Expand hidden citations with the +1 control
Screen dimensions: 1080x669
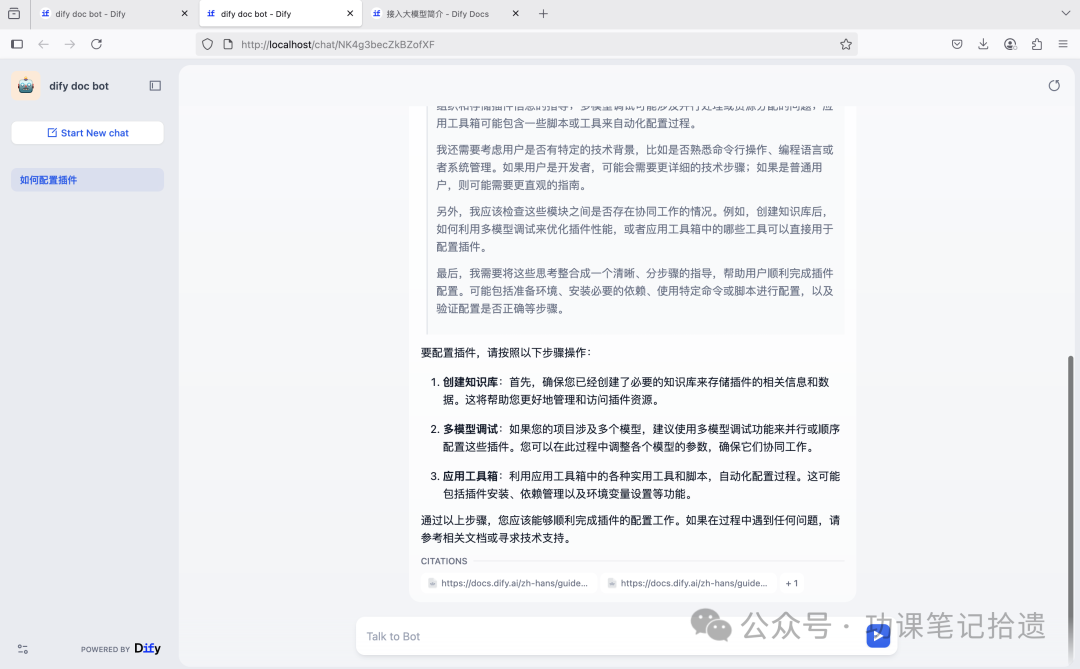pos(791,582)
